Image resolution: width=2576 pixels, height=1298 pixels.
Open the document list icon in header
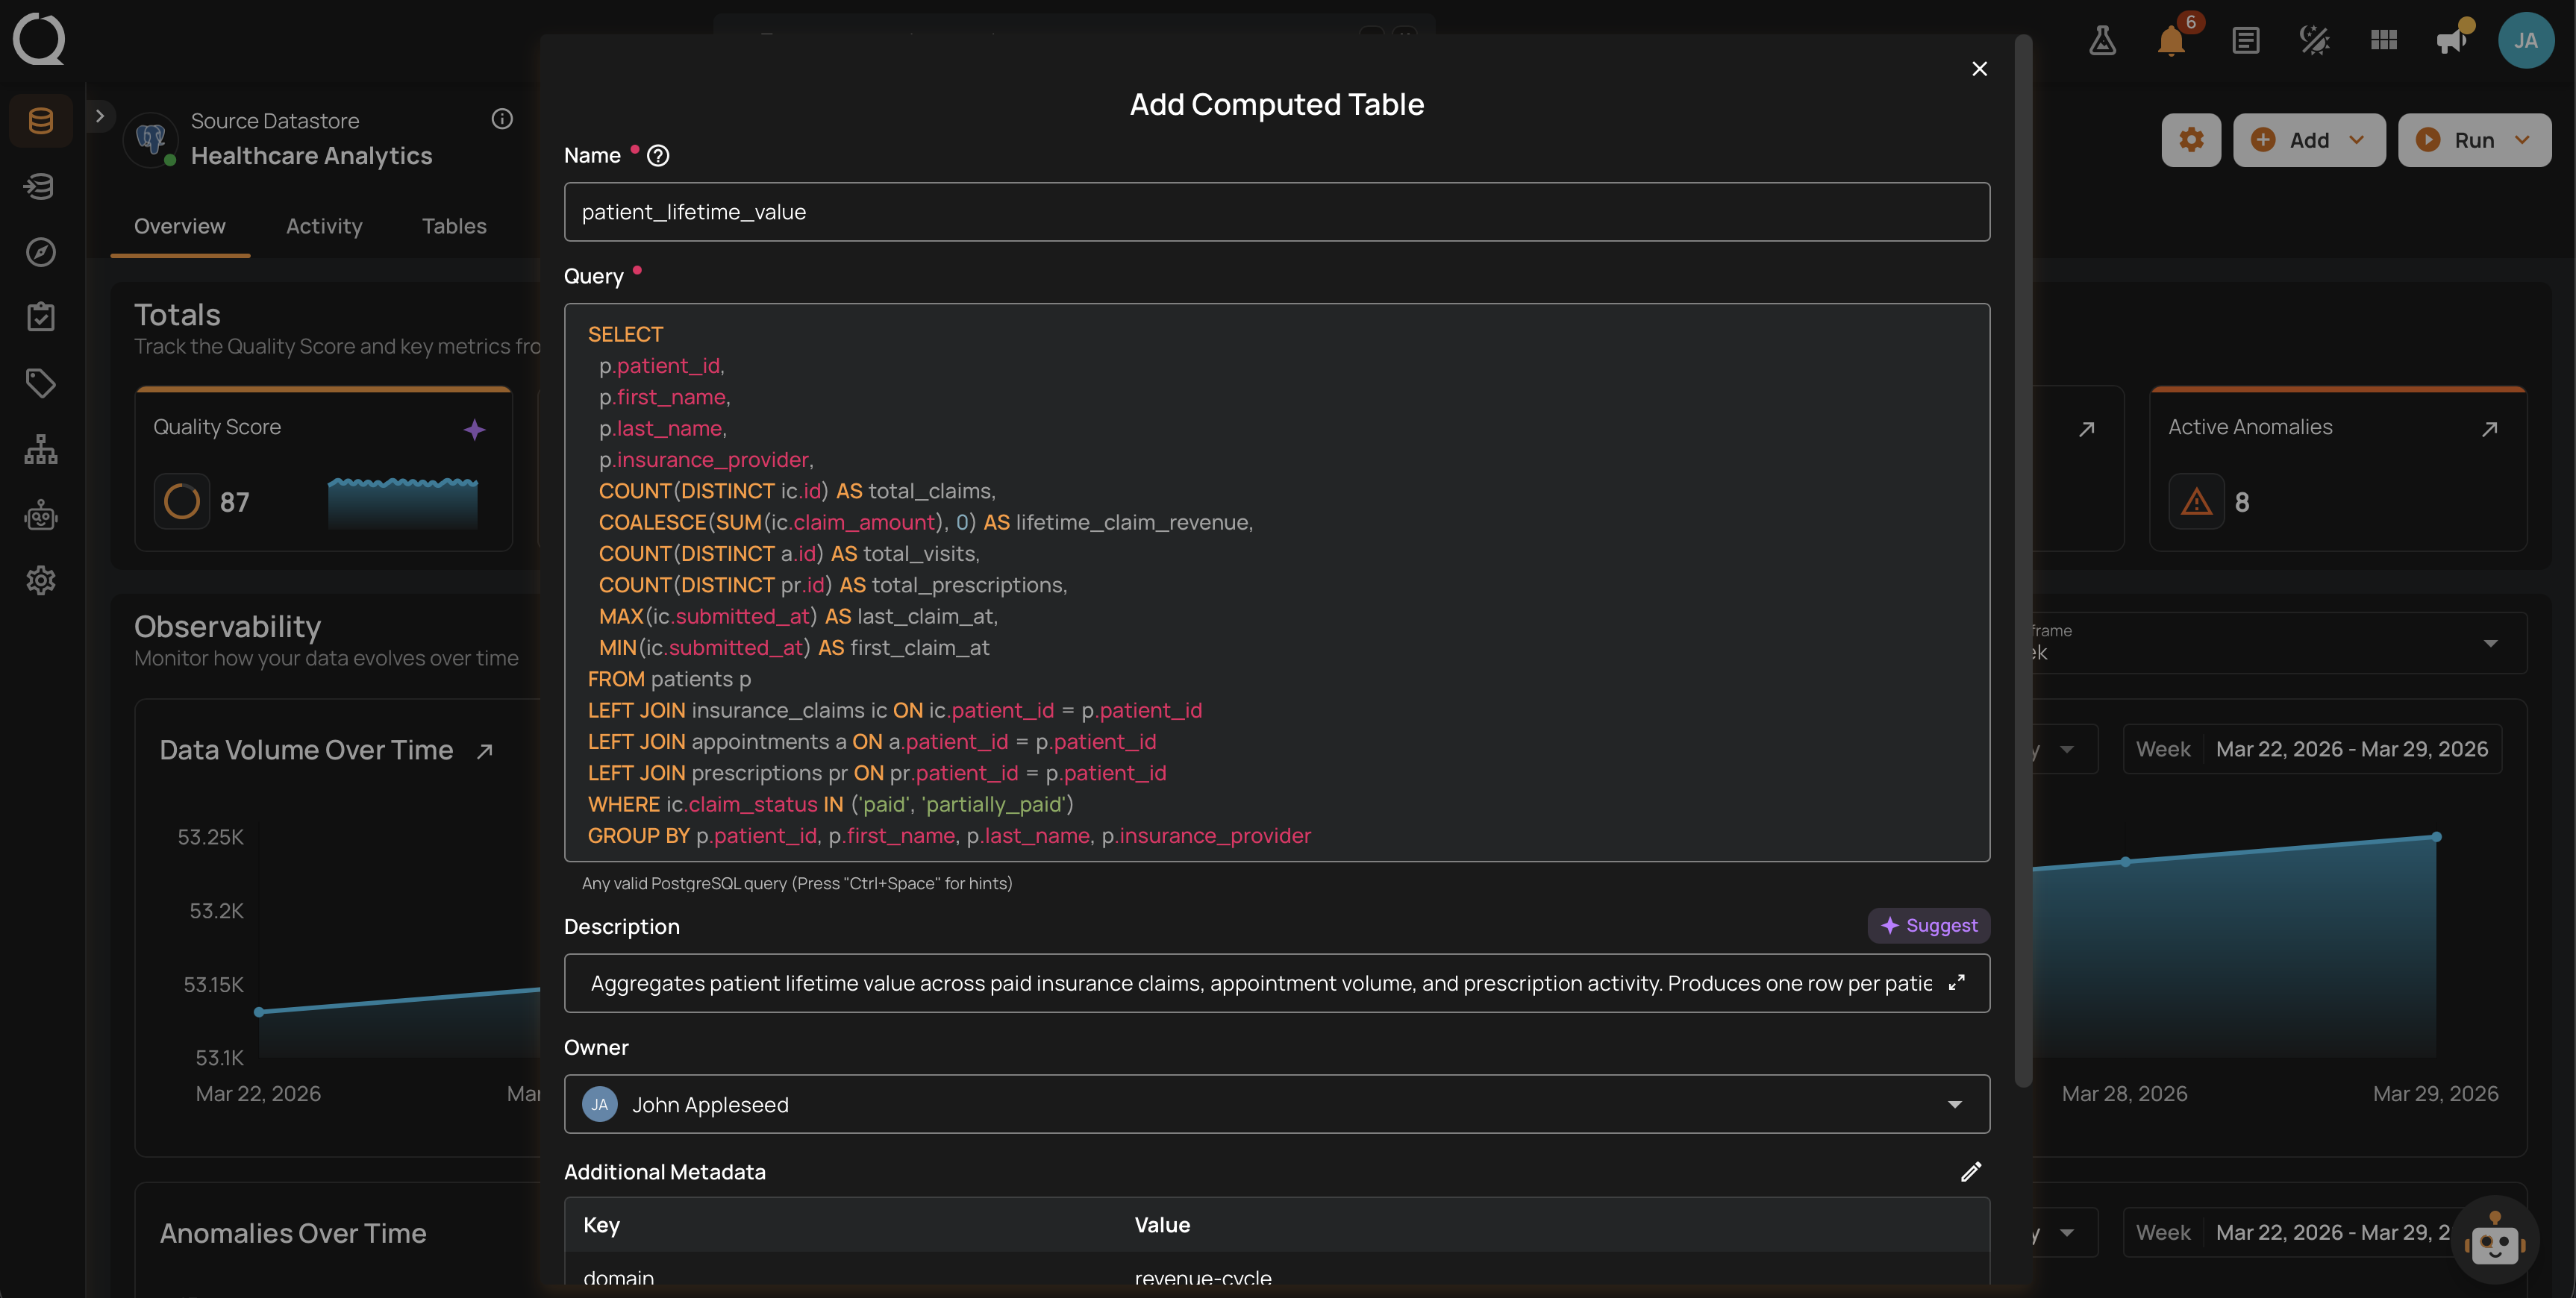pos(2245,40)
